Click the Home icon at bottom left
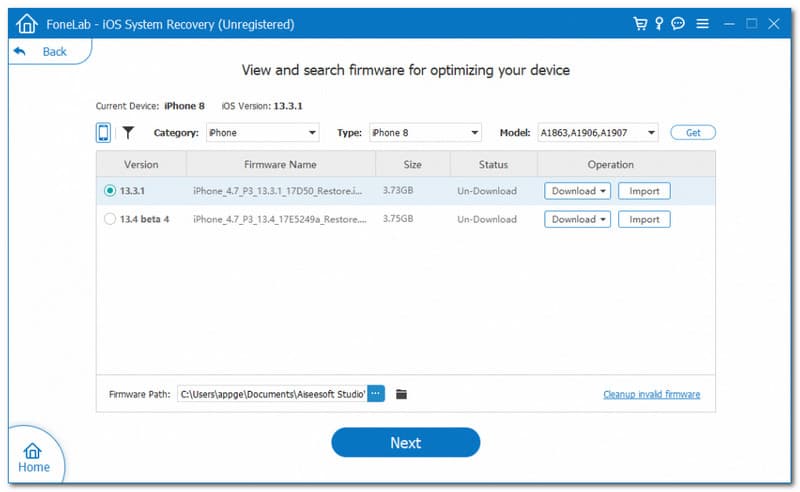 pos(33,451)
